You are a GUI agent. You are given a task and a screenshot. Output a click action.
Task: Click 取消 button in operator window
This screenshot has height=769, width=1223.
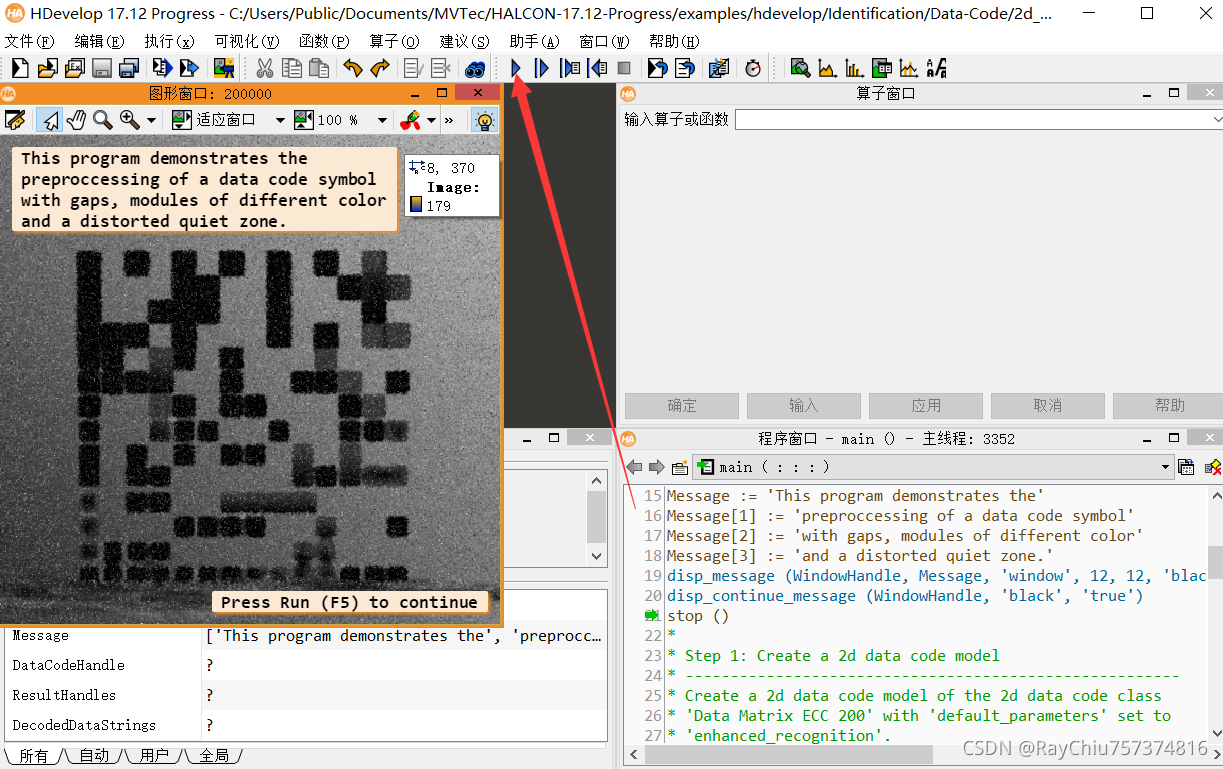click(x=1048, y=405)
